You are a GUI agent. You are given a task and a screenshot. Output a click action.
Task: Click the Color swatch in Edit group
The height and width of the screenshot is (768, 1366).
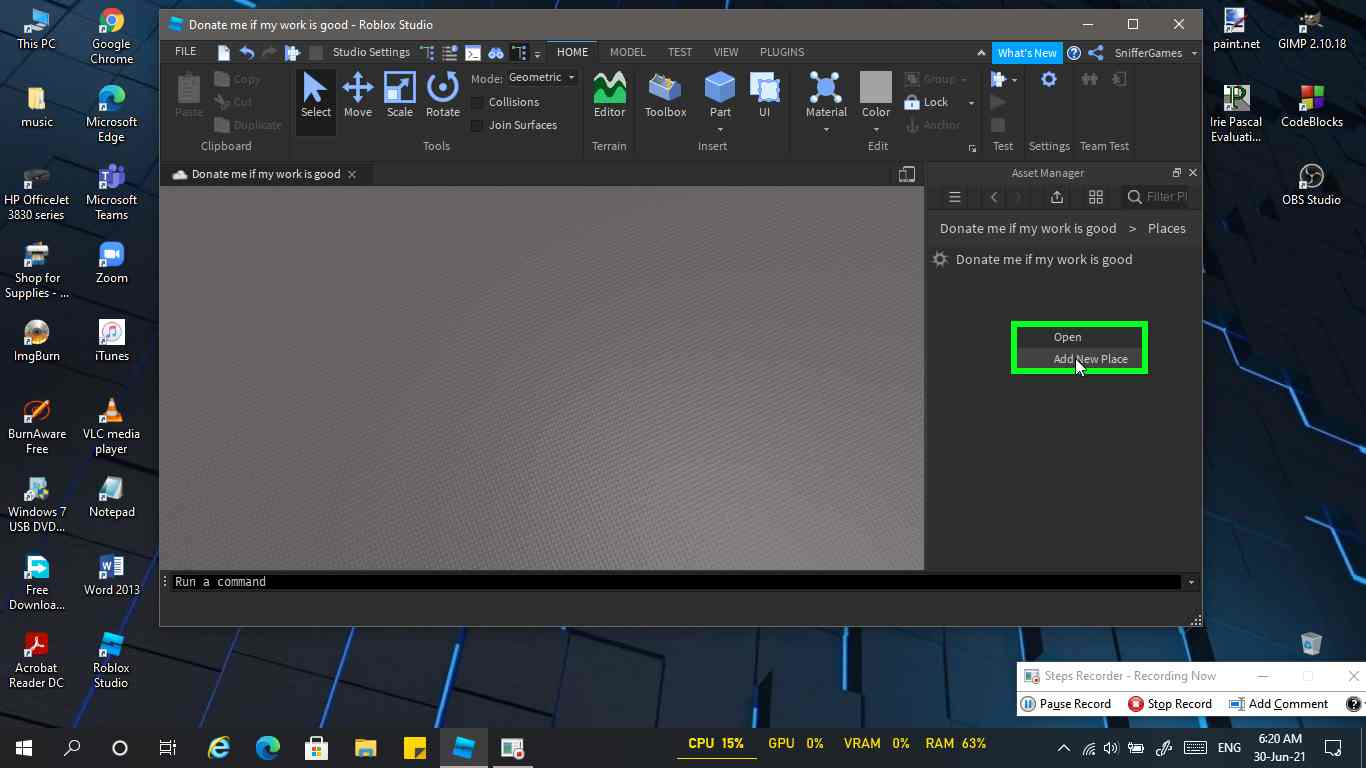(x=876, y=87)
